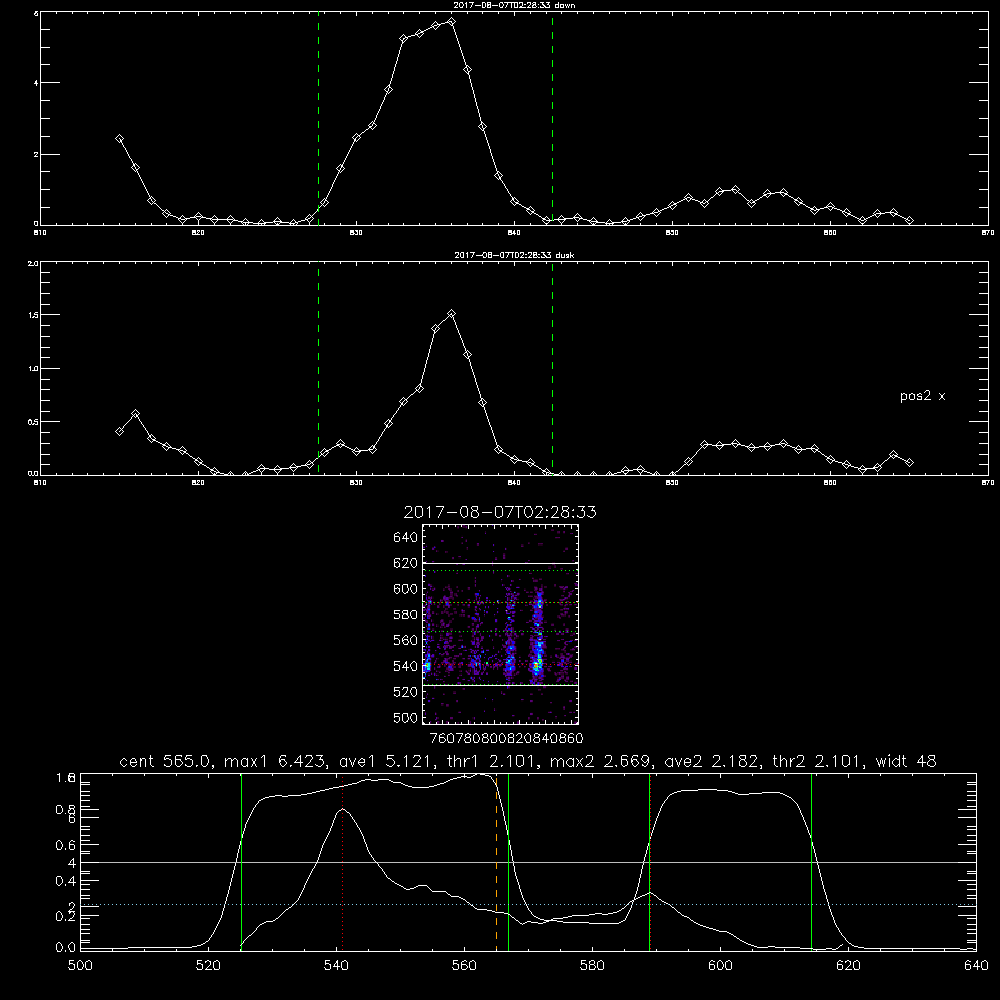
Task: Open the spectrogram heatmap image
Action: [x=501, y=624]
